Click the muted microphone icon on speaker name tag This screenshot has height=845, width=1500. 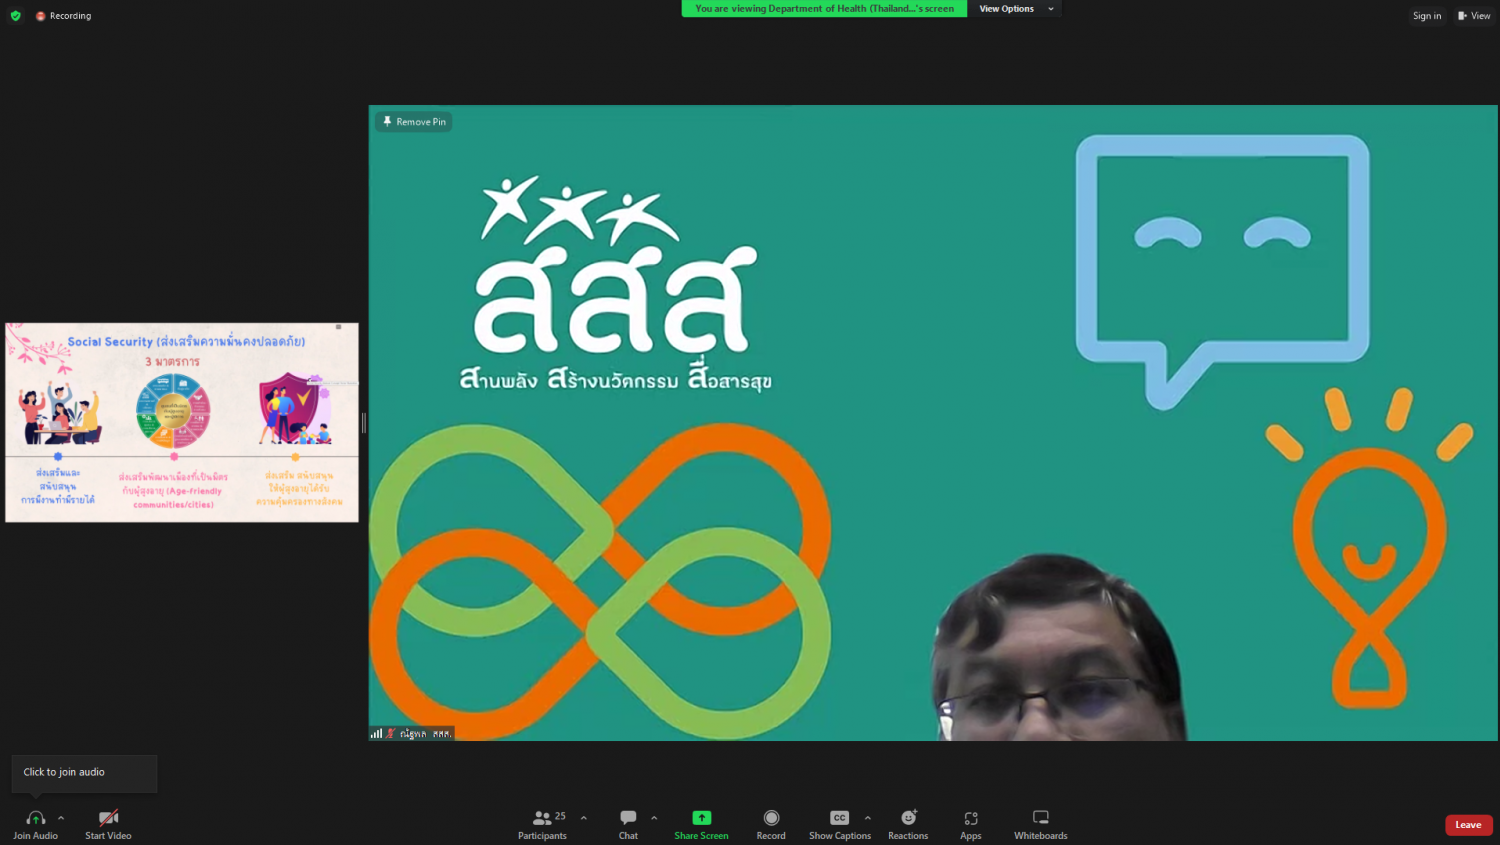(390, 733)
